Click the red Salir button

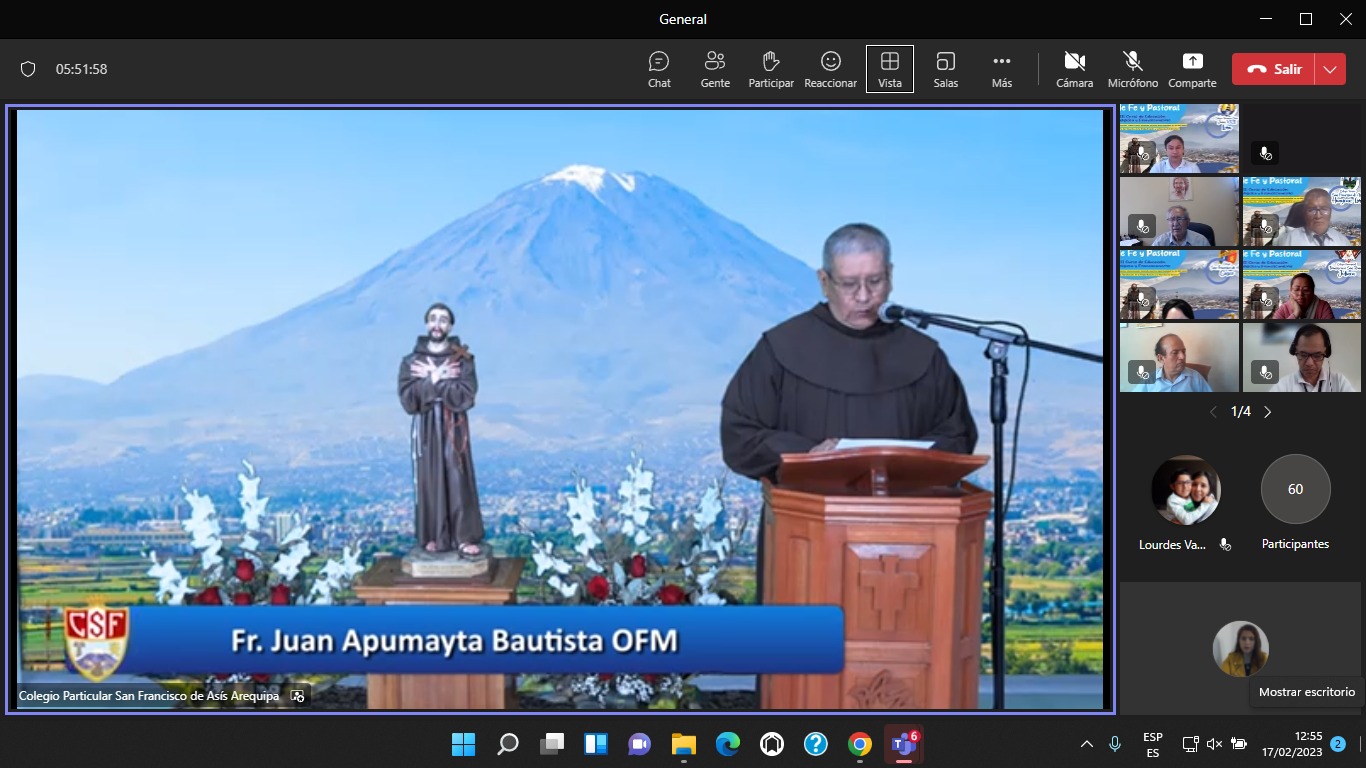[1273, 69]
